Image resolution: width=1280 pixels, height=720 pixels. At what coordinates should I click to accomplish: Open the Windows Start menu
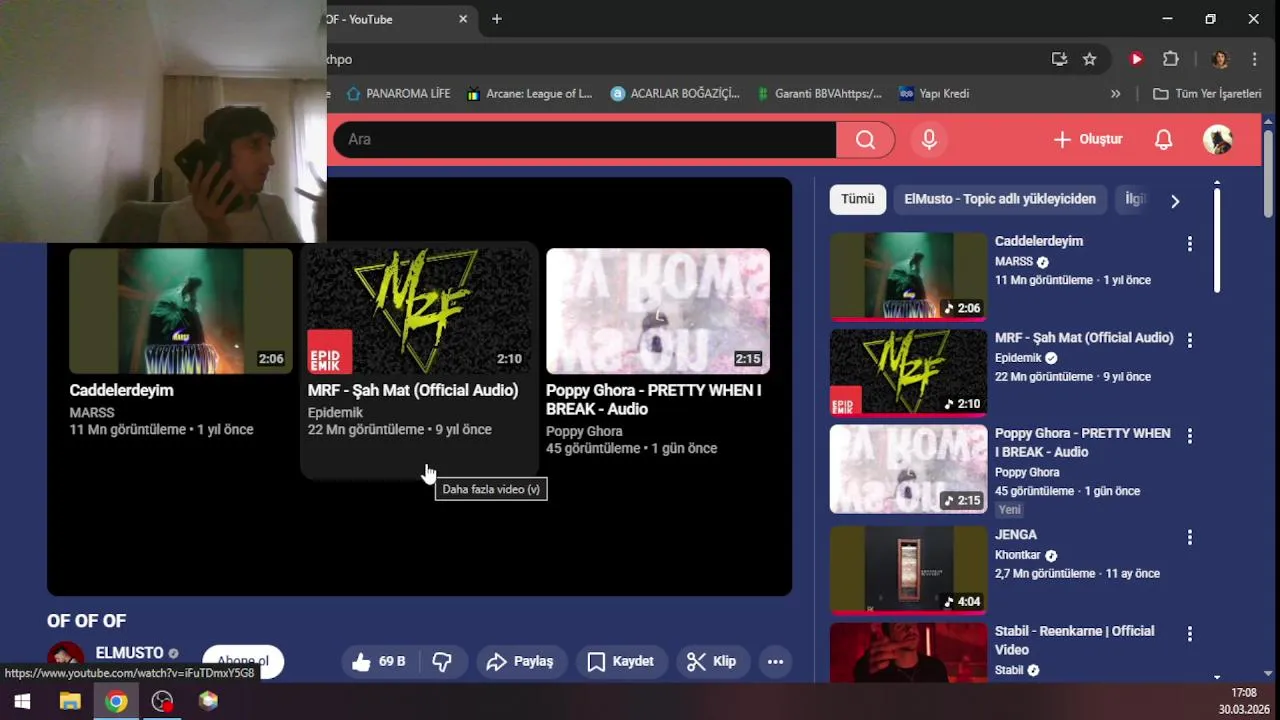22,701
